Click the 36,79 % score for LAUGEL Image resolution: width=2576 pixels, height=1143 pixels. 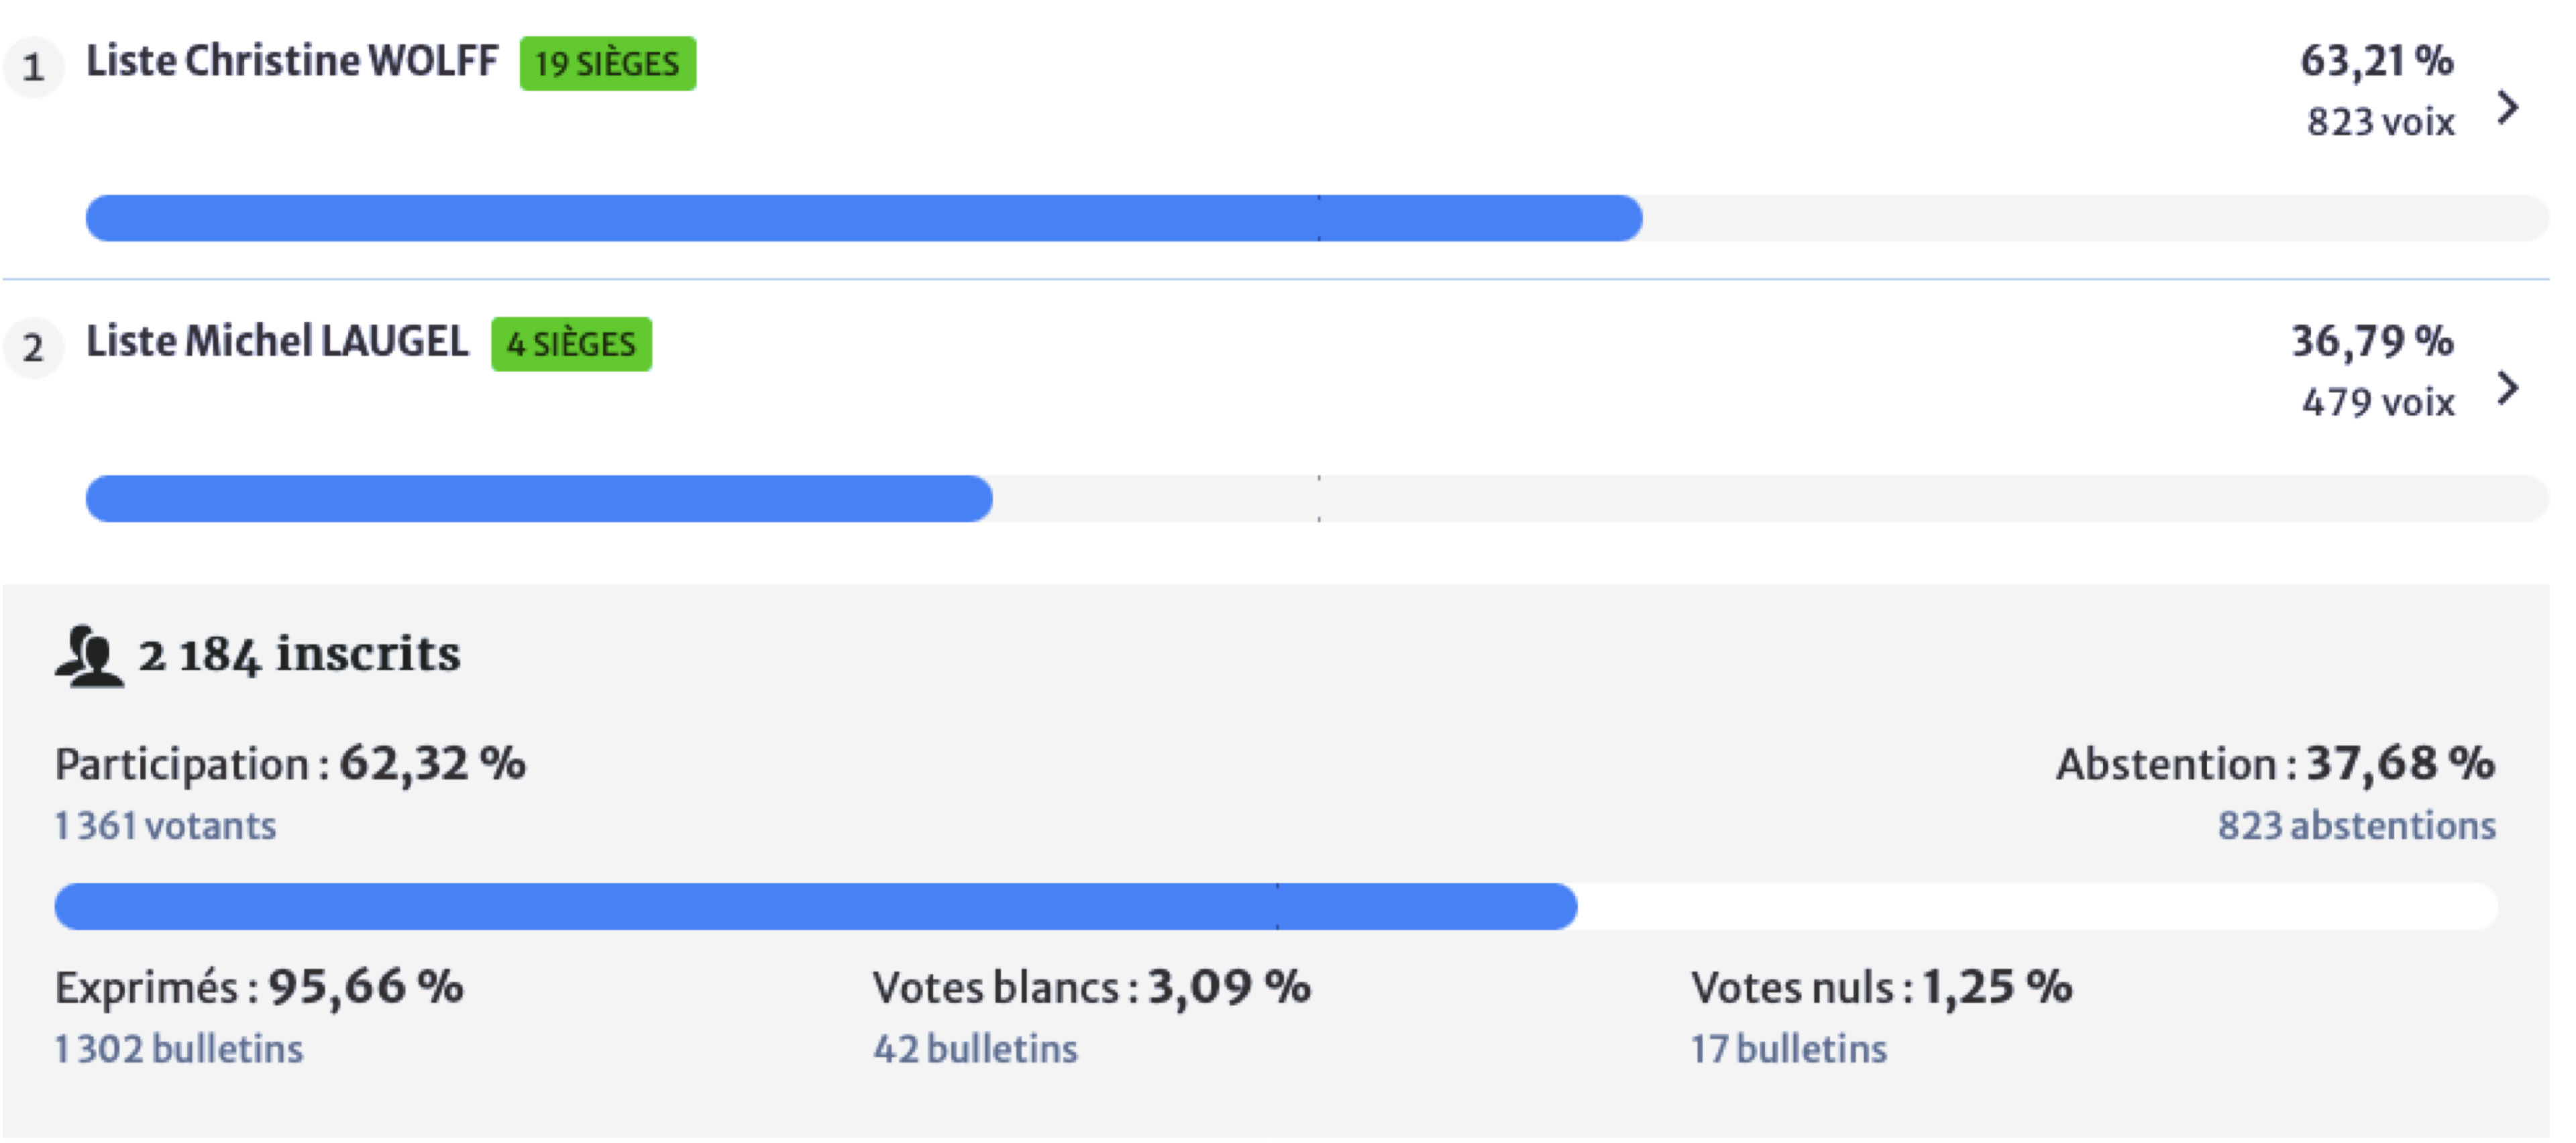point(2372,342)
